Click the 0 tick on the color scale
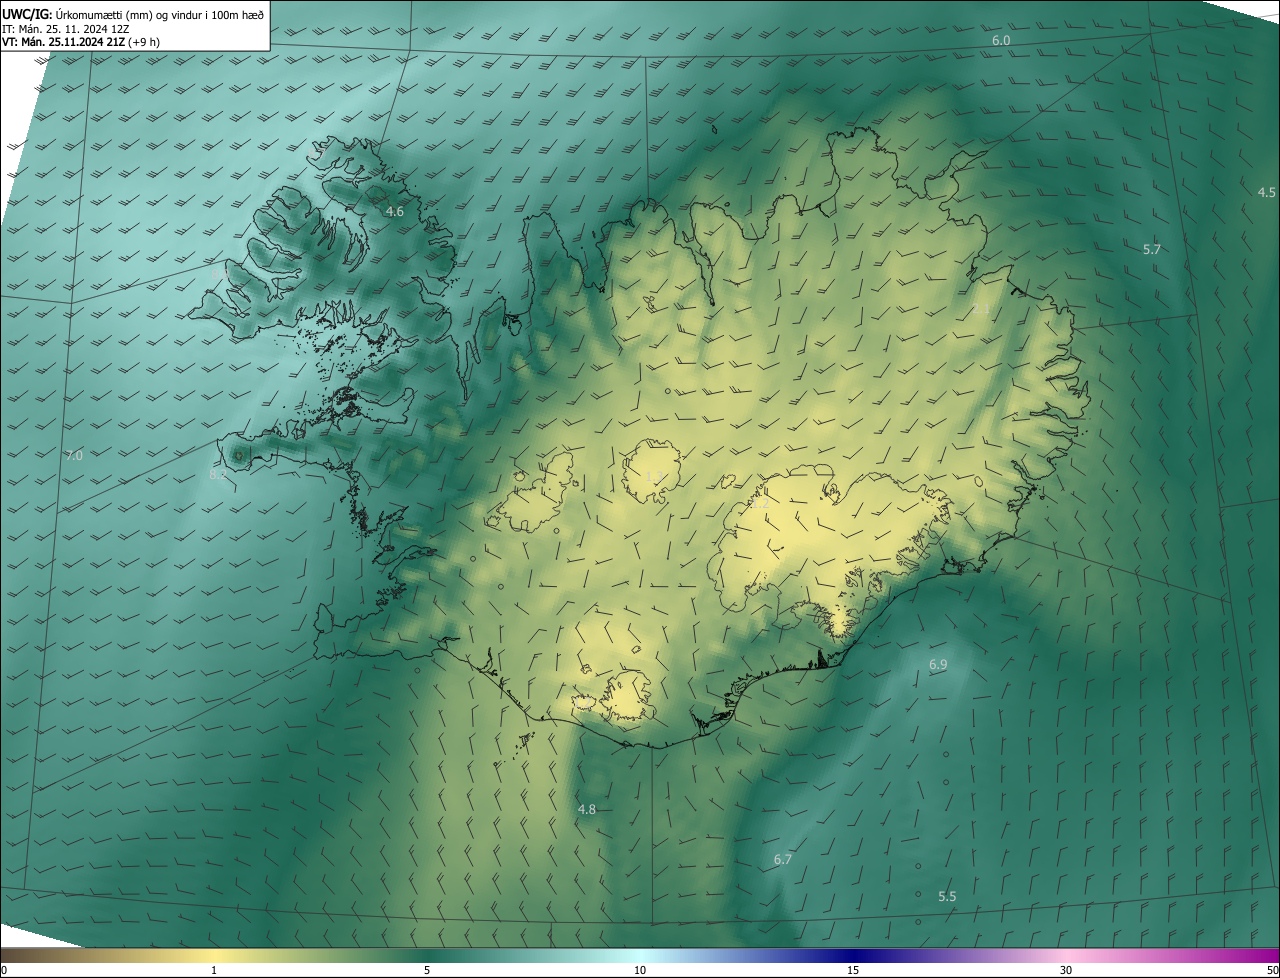The width and height of the screenshot is (1280, 978). tap(3, 970)
